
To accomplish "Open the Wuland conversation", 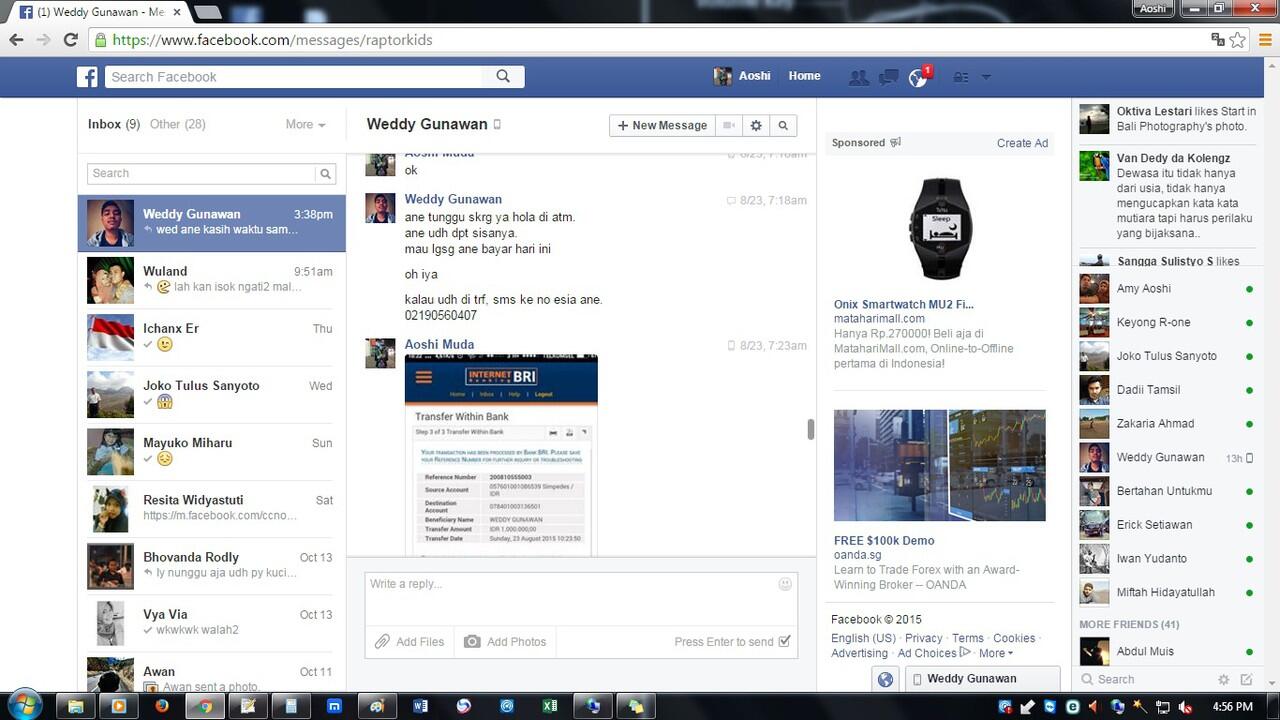I will (212, 280).
